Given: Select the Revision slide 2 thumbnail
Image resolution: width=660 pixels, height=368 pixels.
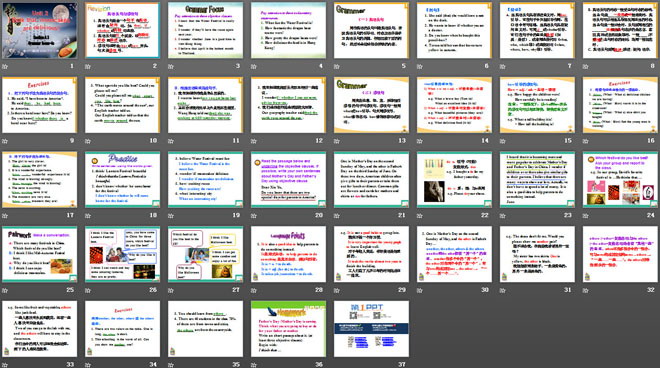Looking at the screenshot, I should [x=122, y=30].
